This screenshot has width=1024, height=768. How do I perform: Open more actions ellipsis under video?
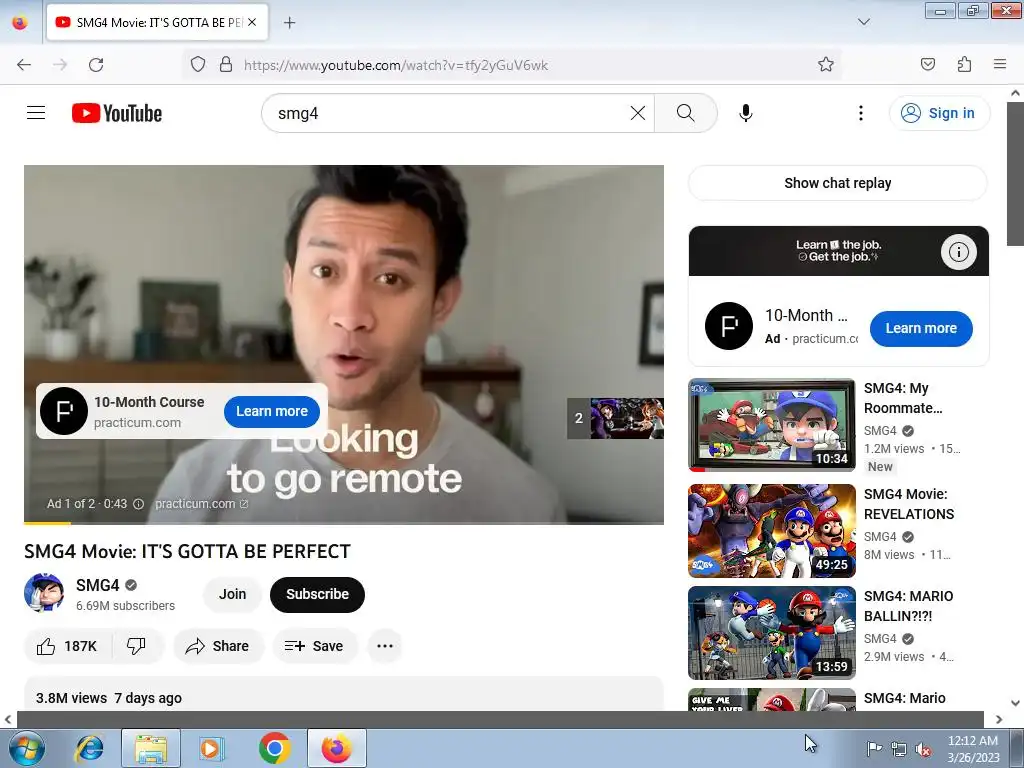(385, 646)
